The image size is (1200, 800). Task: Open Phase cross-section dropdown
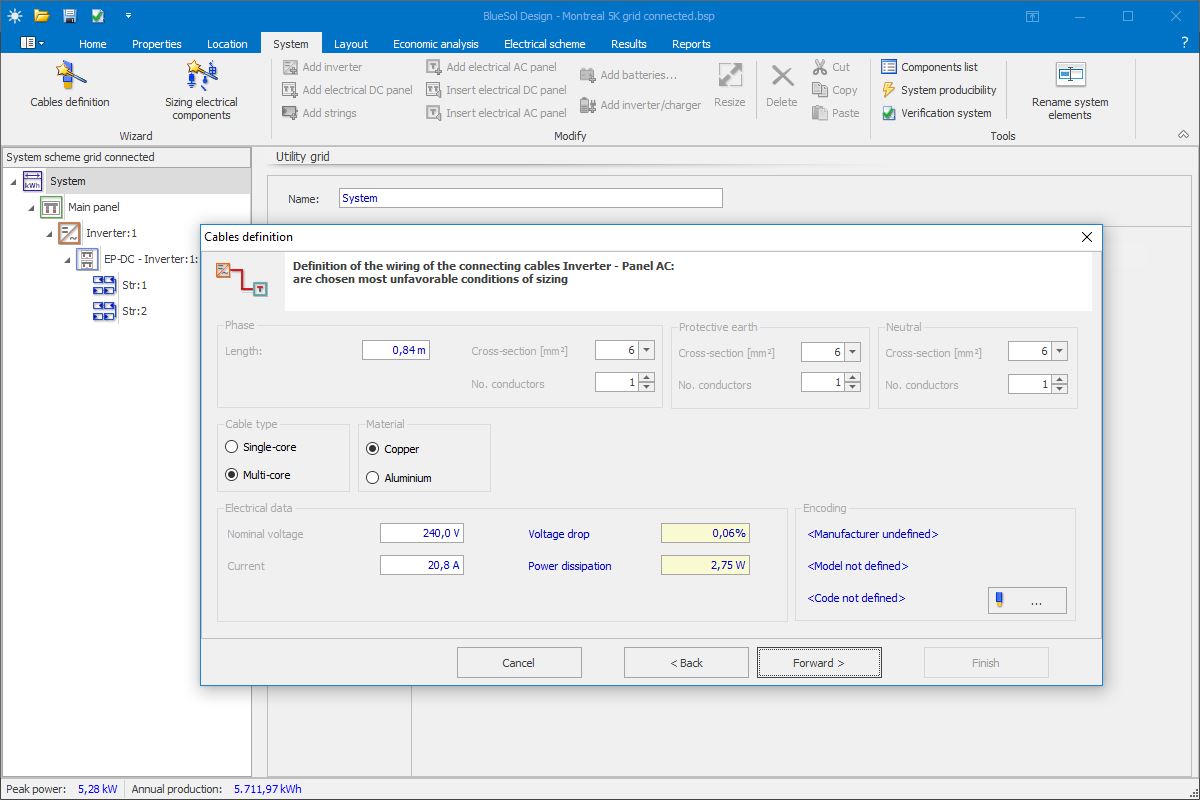click(x=646, y=351)
